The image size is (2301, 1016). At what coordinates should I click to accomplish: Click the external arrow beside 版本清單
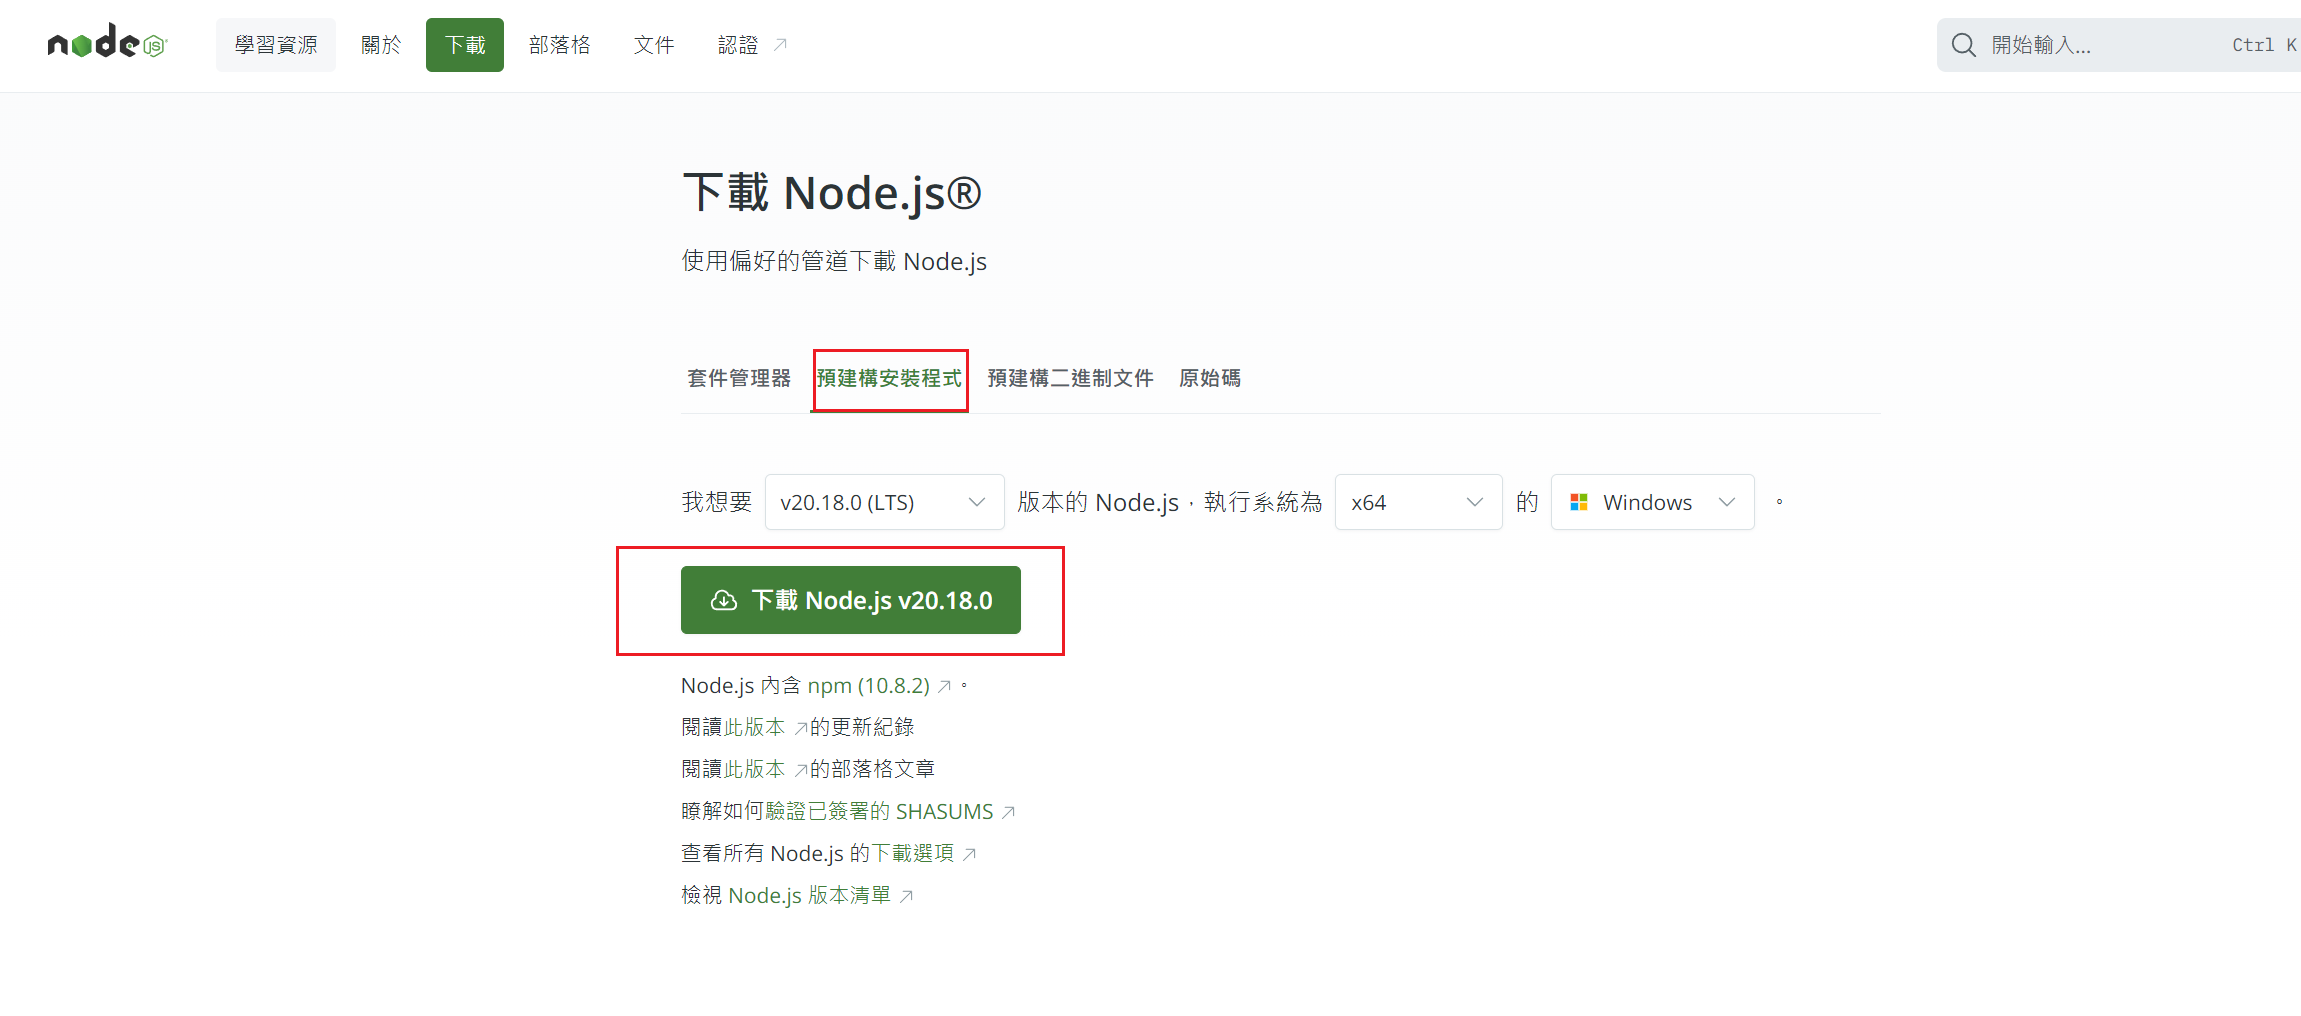click(x=906, y=896)
